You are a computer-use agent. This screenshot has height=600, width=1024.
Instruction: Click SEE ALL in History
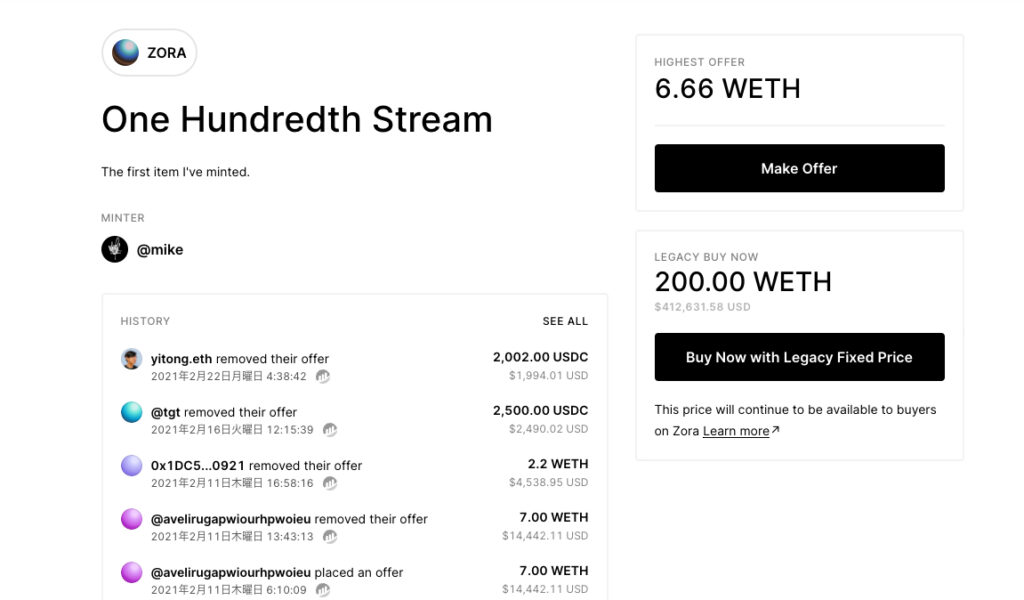coord(565,321)
